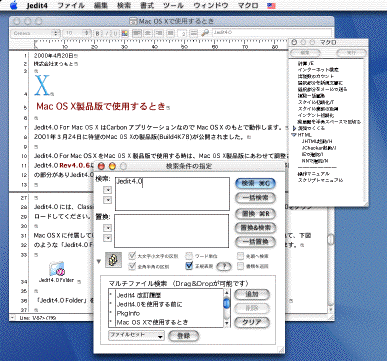
Task: Enable the search-from-top (先頭へ検索) checkbox
Action: [241, 256]
